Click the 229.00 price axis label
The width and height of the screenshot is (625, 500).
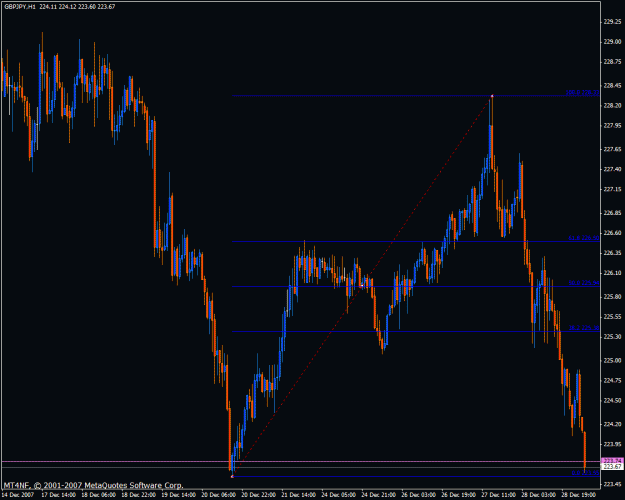tap(612, 42)
